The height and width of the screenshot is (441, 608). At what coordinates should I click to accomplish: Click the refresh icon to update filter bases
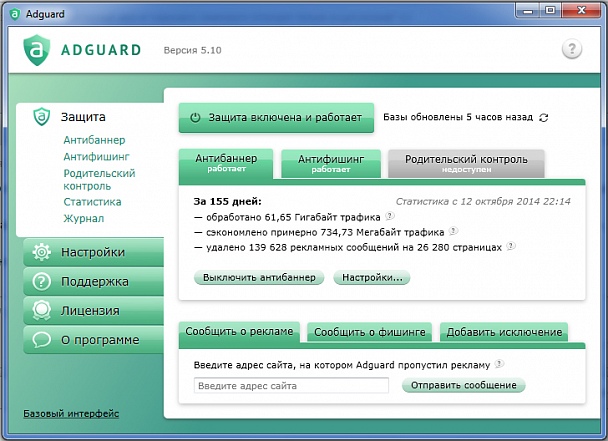pos(544,118)
